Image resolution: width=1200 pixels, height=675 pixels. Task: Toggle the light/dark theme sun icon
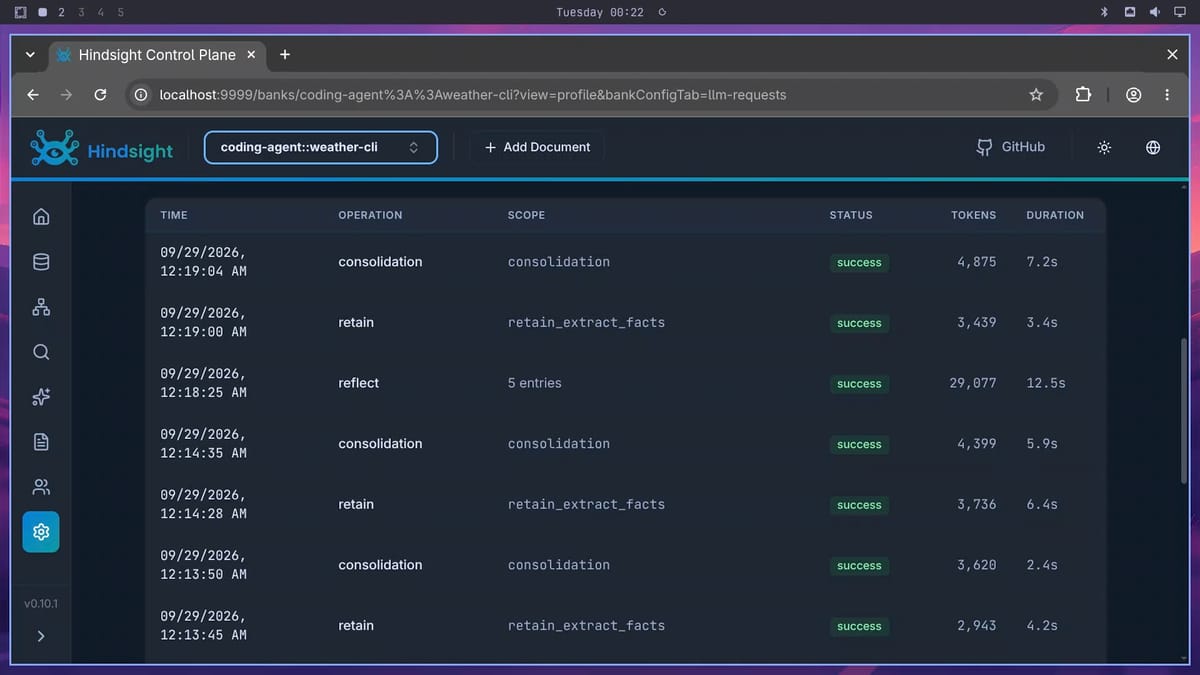click(x=1104, y=147)
